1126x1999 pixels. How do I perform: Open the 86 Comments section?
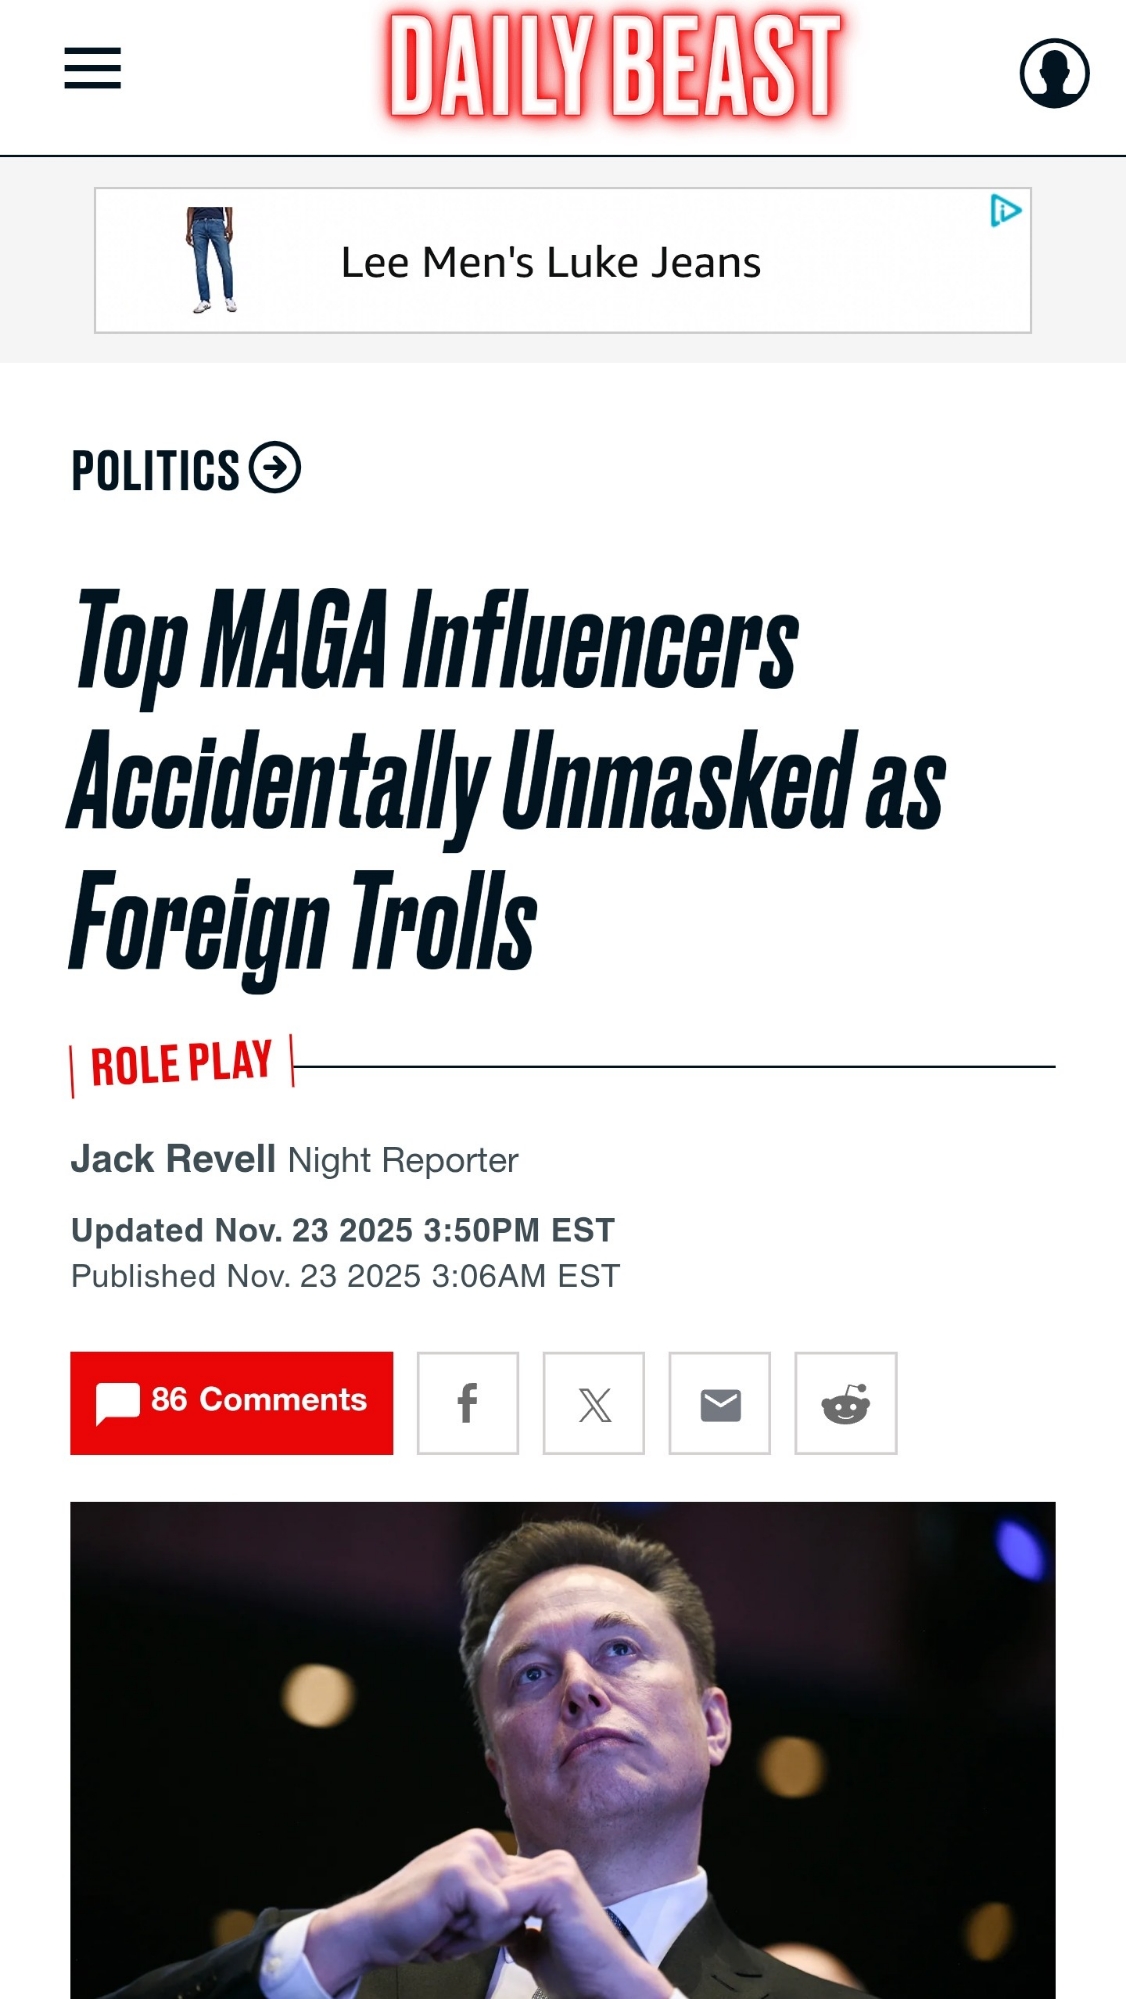pyautogui.click(x=259, y=1400)
